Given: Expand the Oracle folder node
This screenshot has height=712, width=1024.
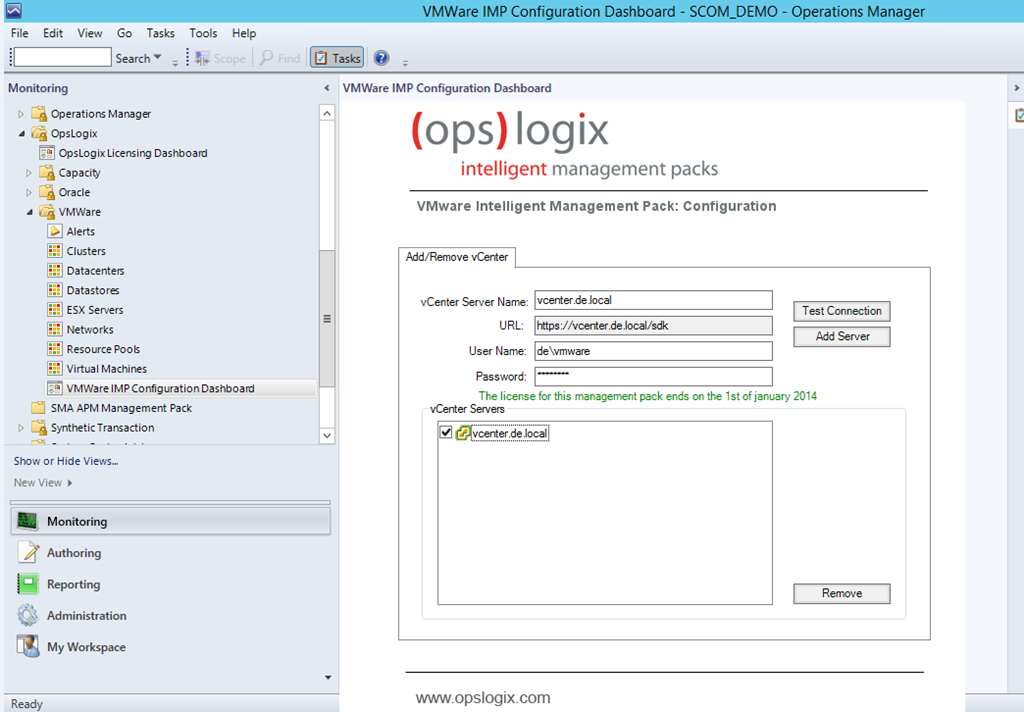Looking at the screenshot, I should point(29,192).
